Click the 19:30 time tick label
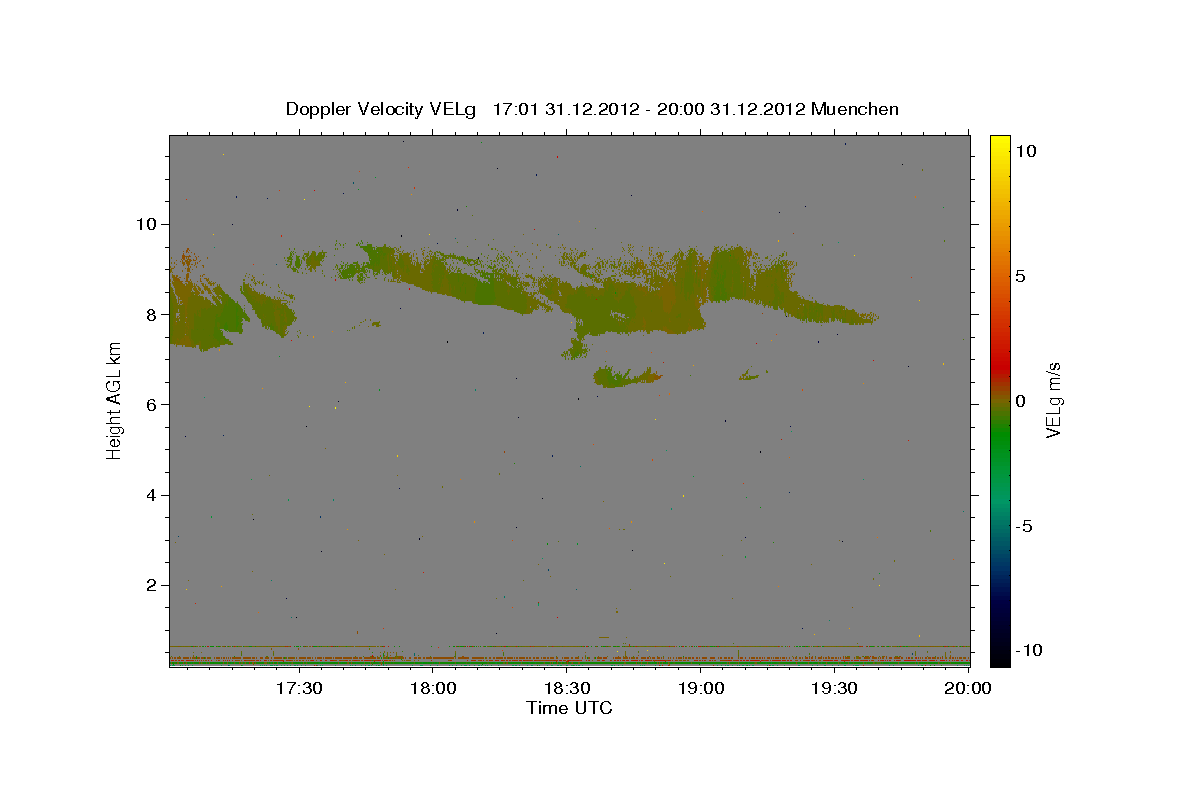The width and height of the screenshot is (1200, 800). pyautogui.click(x=835, y=688)
